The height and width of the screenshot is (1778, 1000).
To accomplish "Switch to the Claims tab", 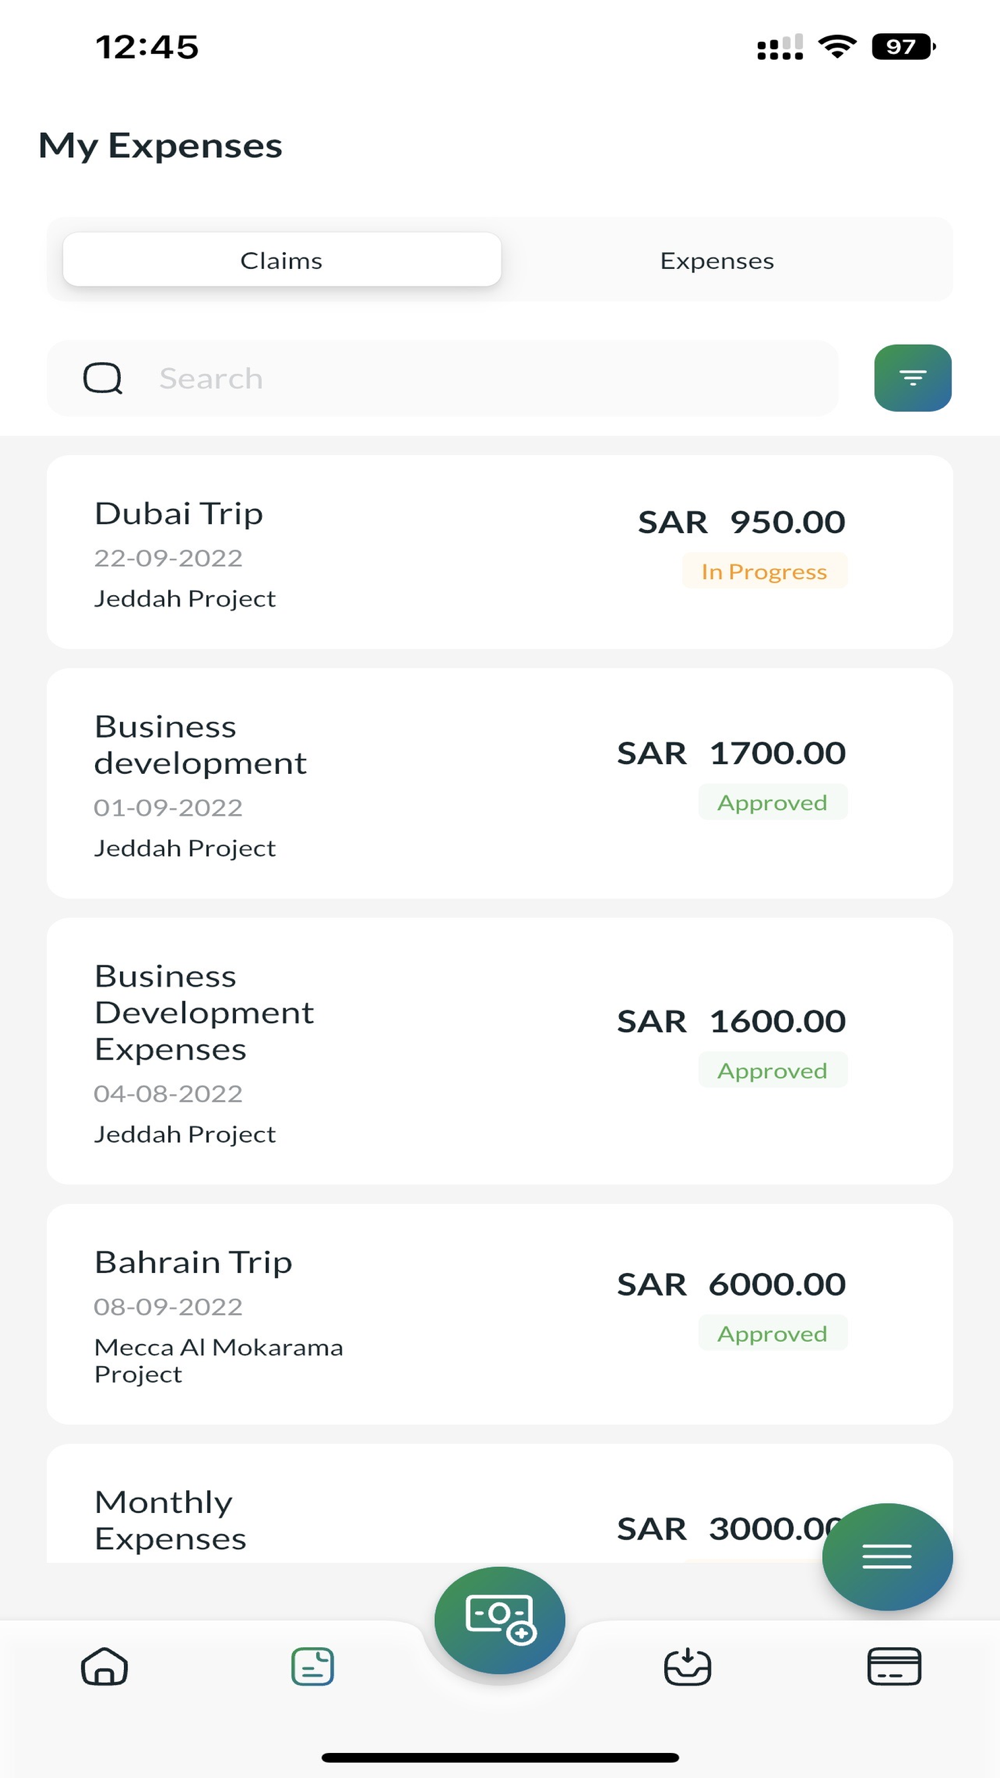I will pos(281,260).
